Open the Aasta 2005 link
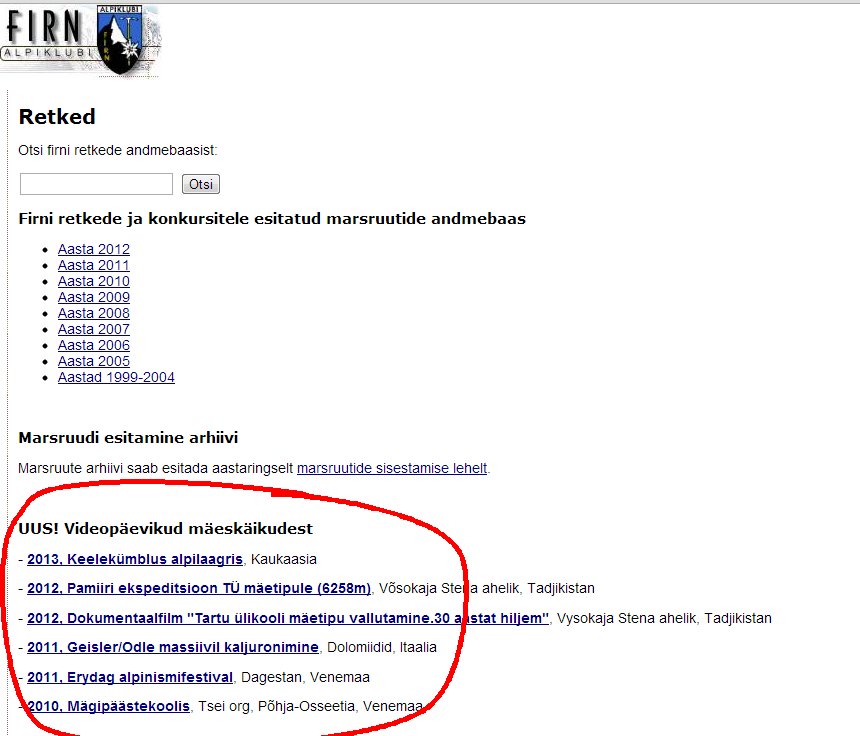The image size is (860, 736). (x=94, y=361)
